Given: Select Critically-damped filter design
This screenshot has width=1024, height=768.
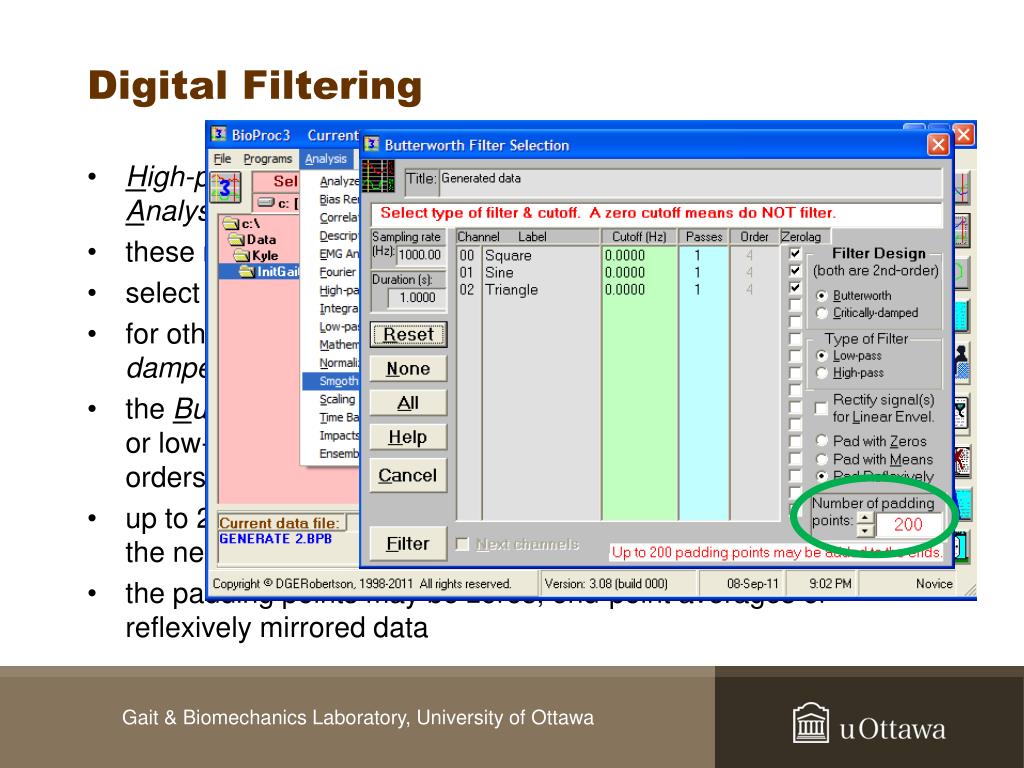Looking at the screenshot, I should coord(822,313).
